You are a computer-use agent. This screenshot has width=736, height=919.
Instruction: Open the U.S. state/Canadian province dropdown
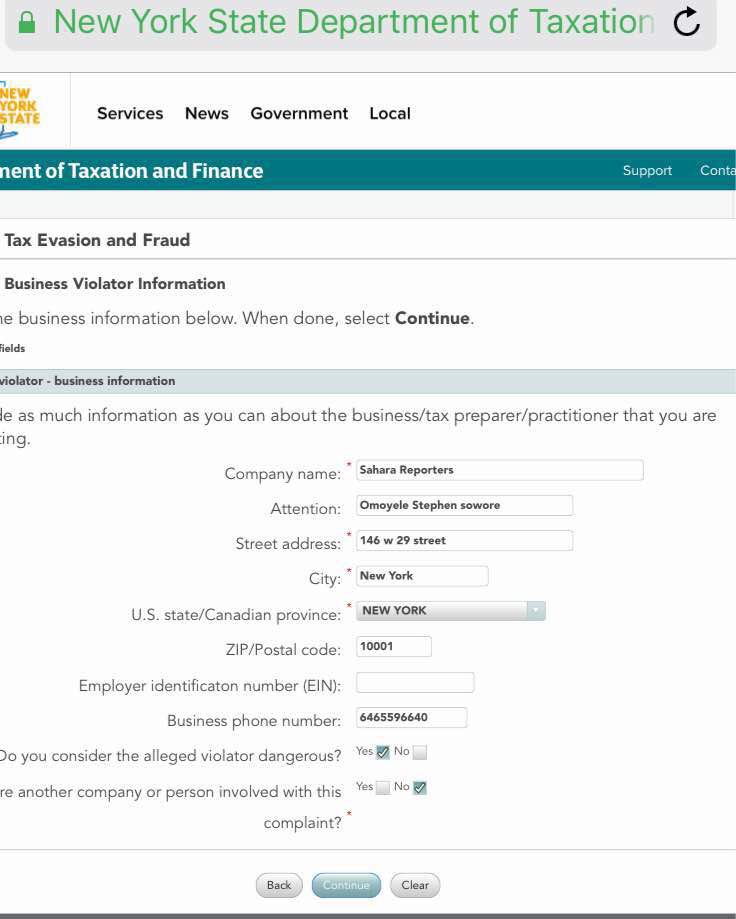coord(451,611)
